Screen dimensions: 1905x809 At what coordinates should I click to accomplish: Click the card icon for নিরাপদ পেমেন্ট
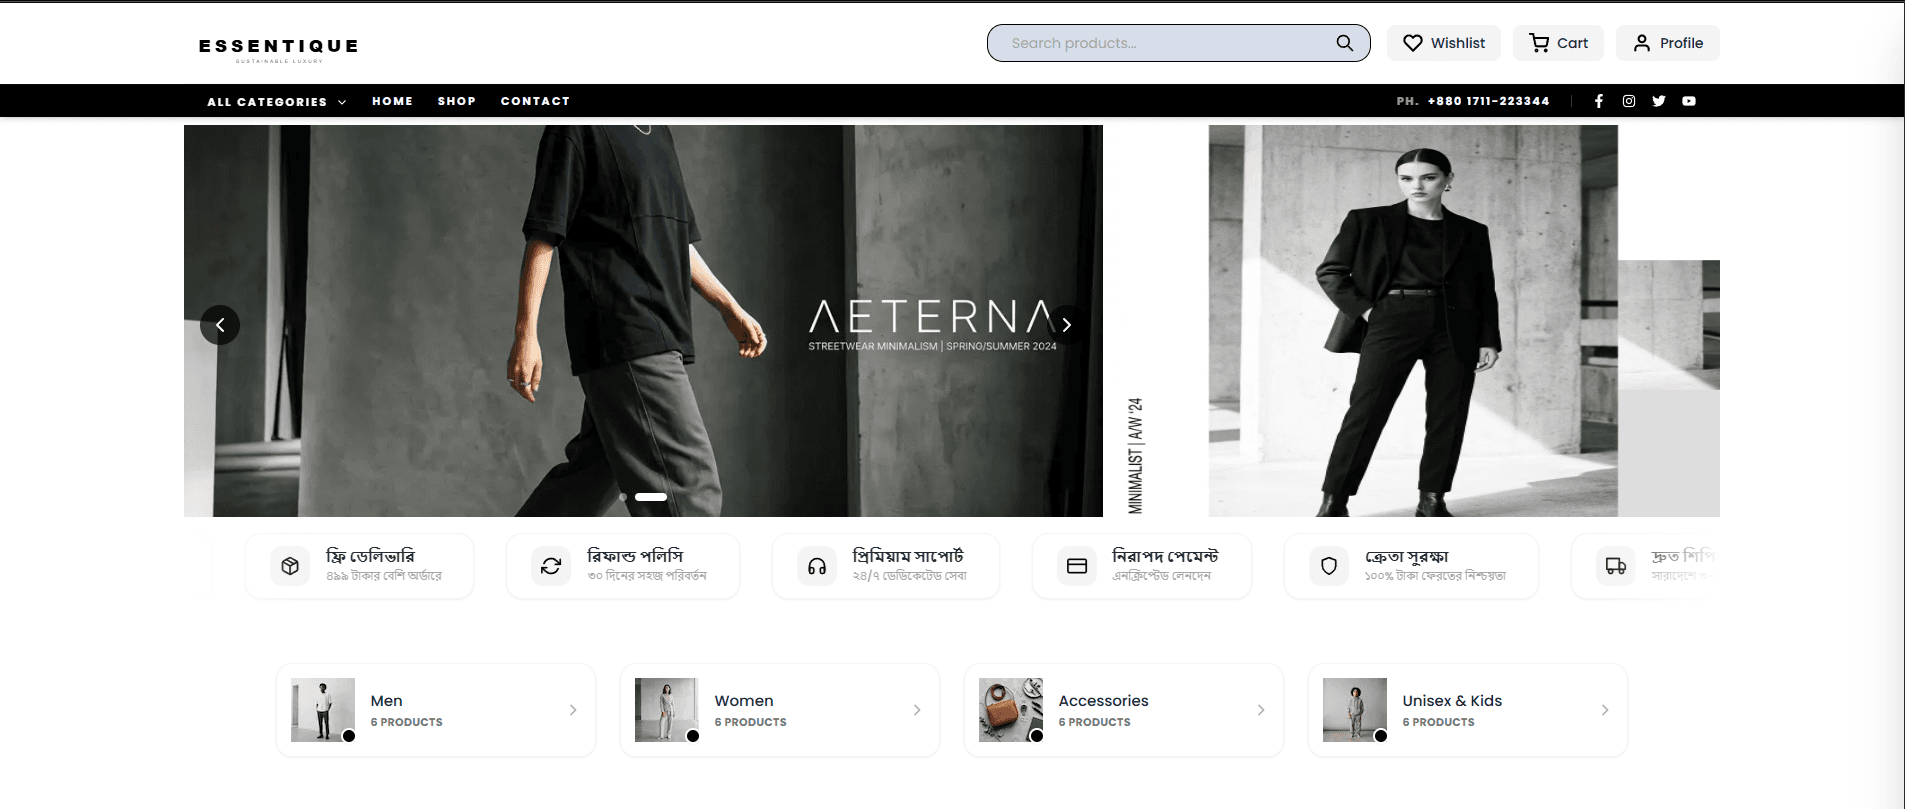(x=1077, y=566)
